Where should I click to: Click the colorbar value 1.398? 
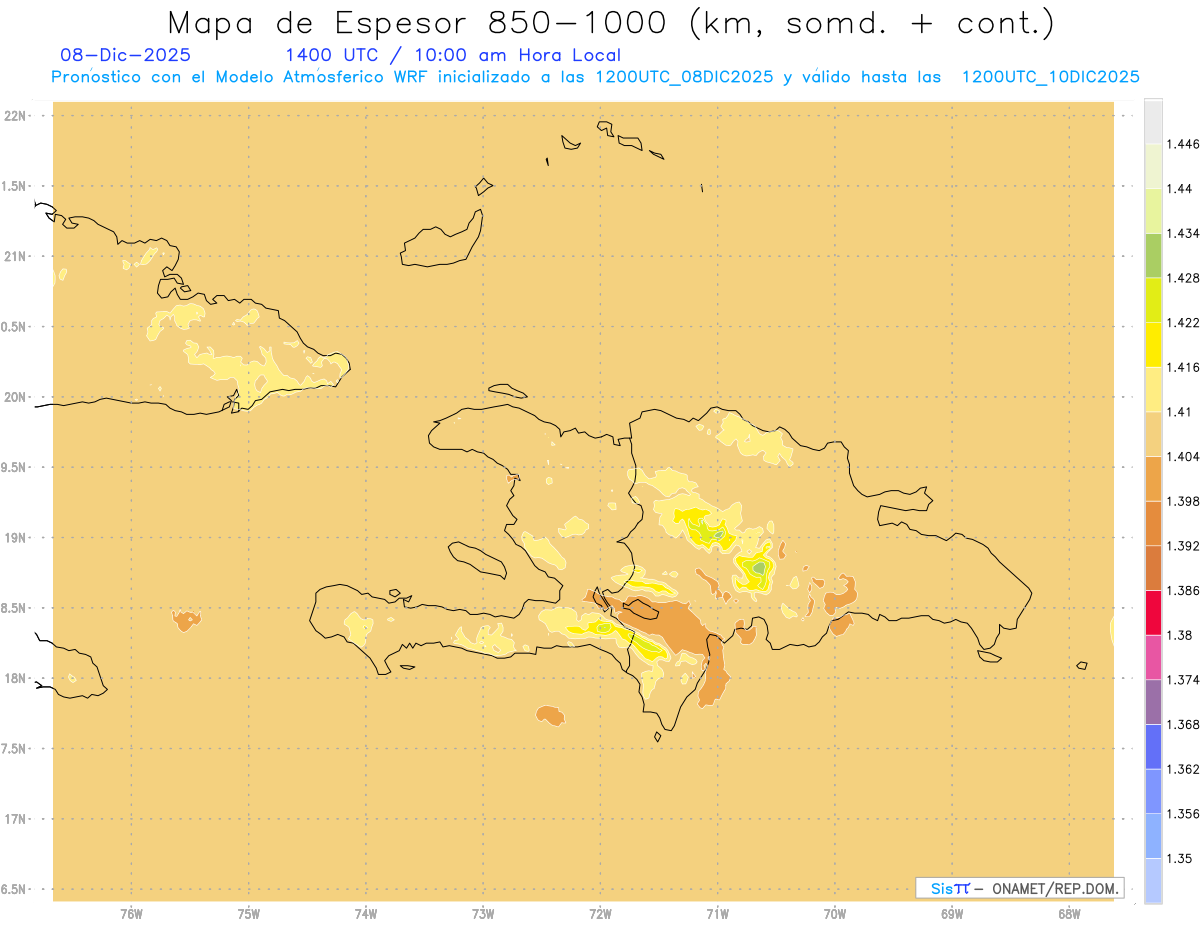click(1183, 501)
